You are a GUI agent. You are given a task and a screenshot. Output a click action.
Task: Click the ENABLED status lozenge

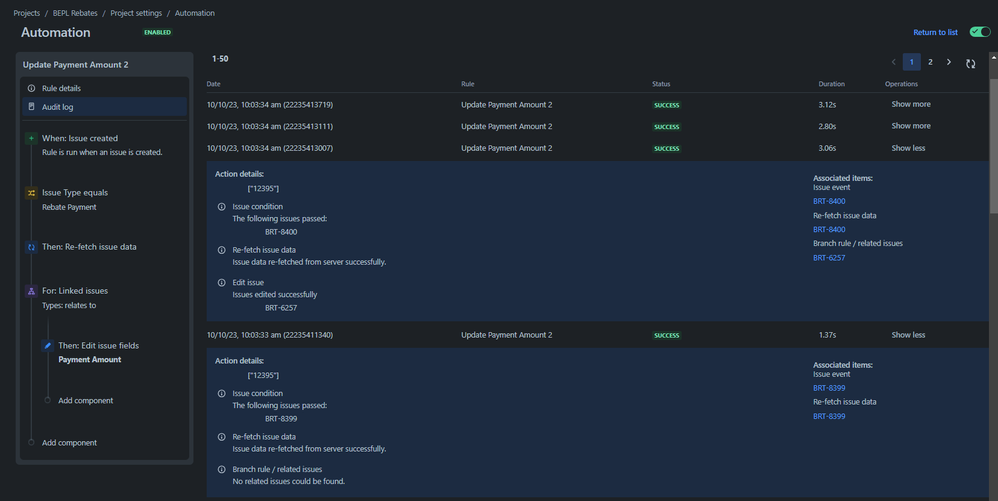pos(157,32)
